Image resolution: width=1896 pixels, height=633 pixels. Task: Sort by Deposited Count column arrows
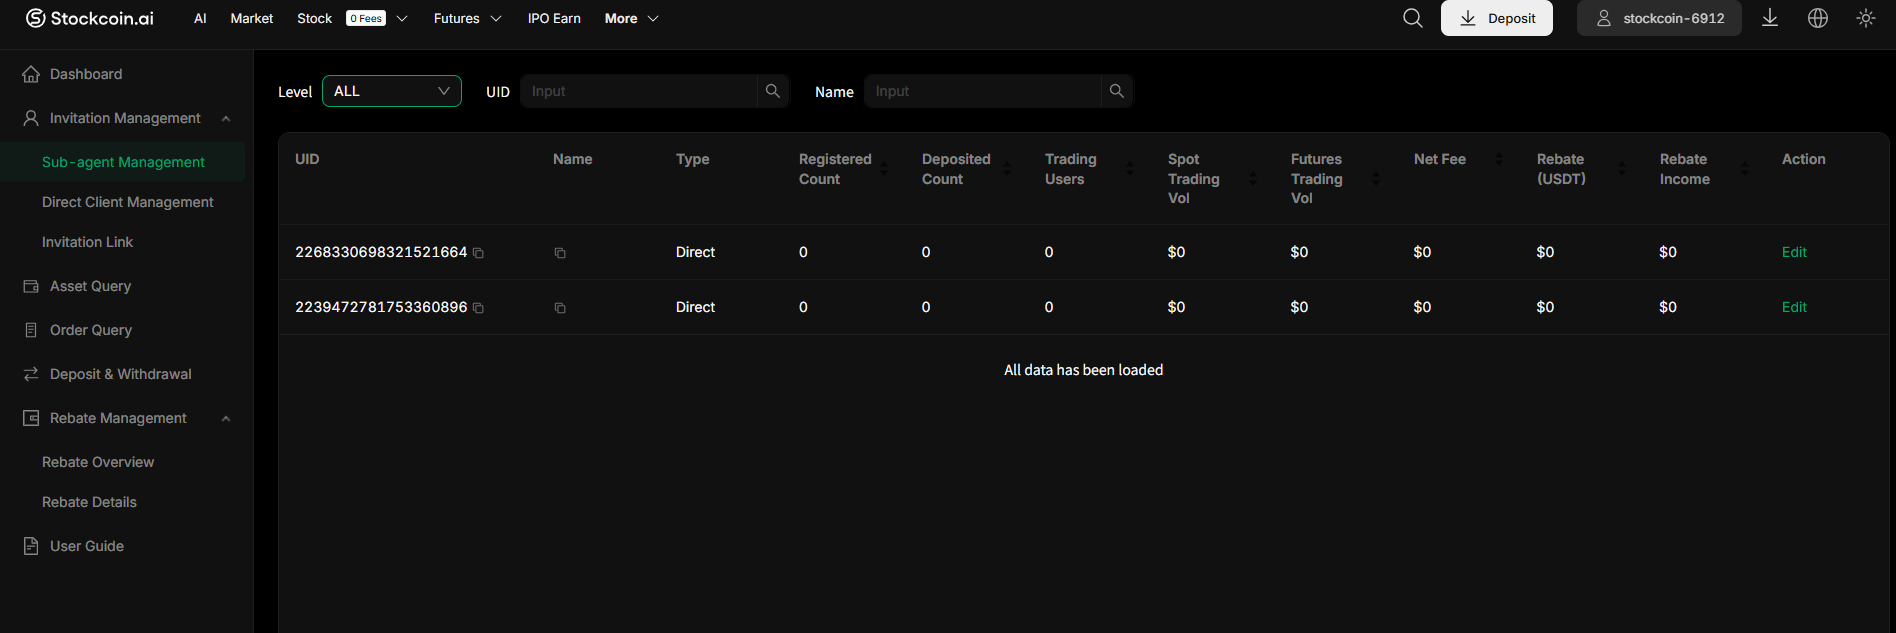(x=1007, y=169)
